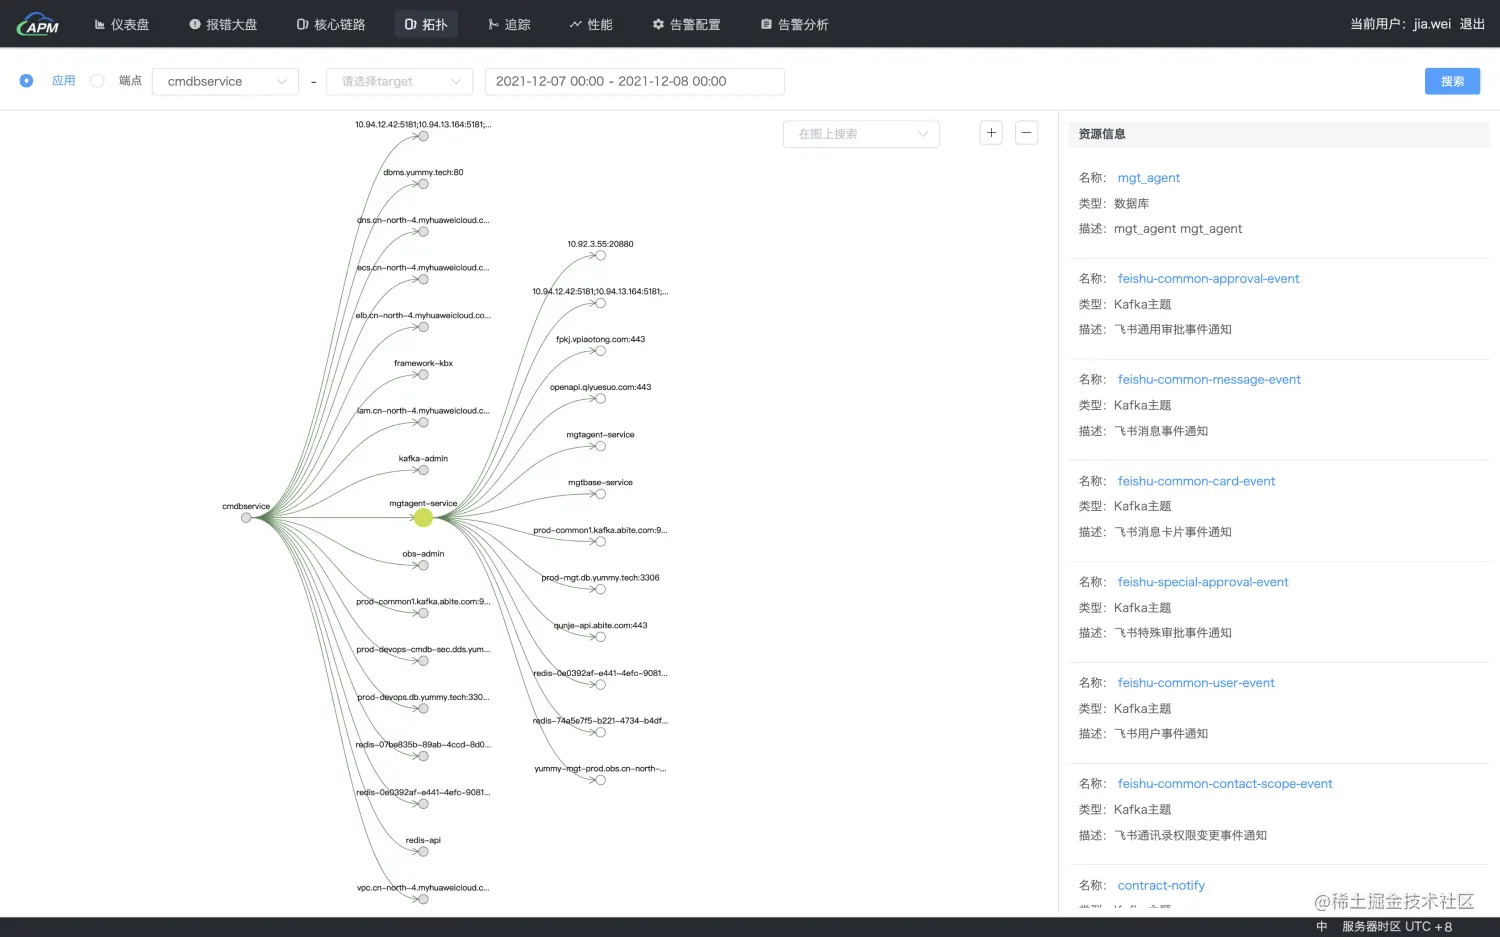Click the vpc.cn-north-4.myhuaweicloud node

pos(423,899)
